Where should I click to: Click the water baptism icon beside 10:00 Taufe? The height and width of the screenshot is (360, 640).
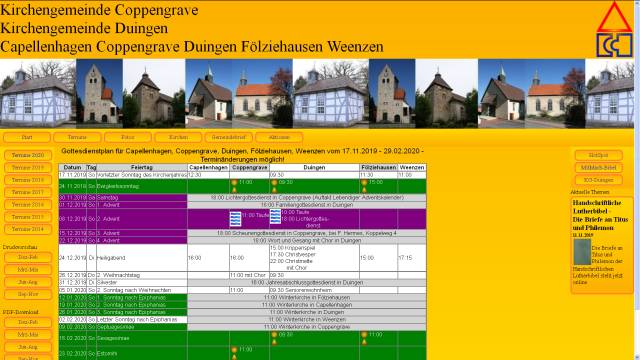coord(276,217)
